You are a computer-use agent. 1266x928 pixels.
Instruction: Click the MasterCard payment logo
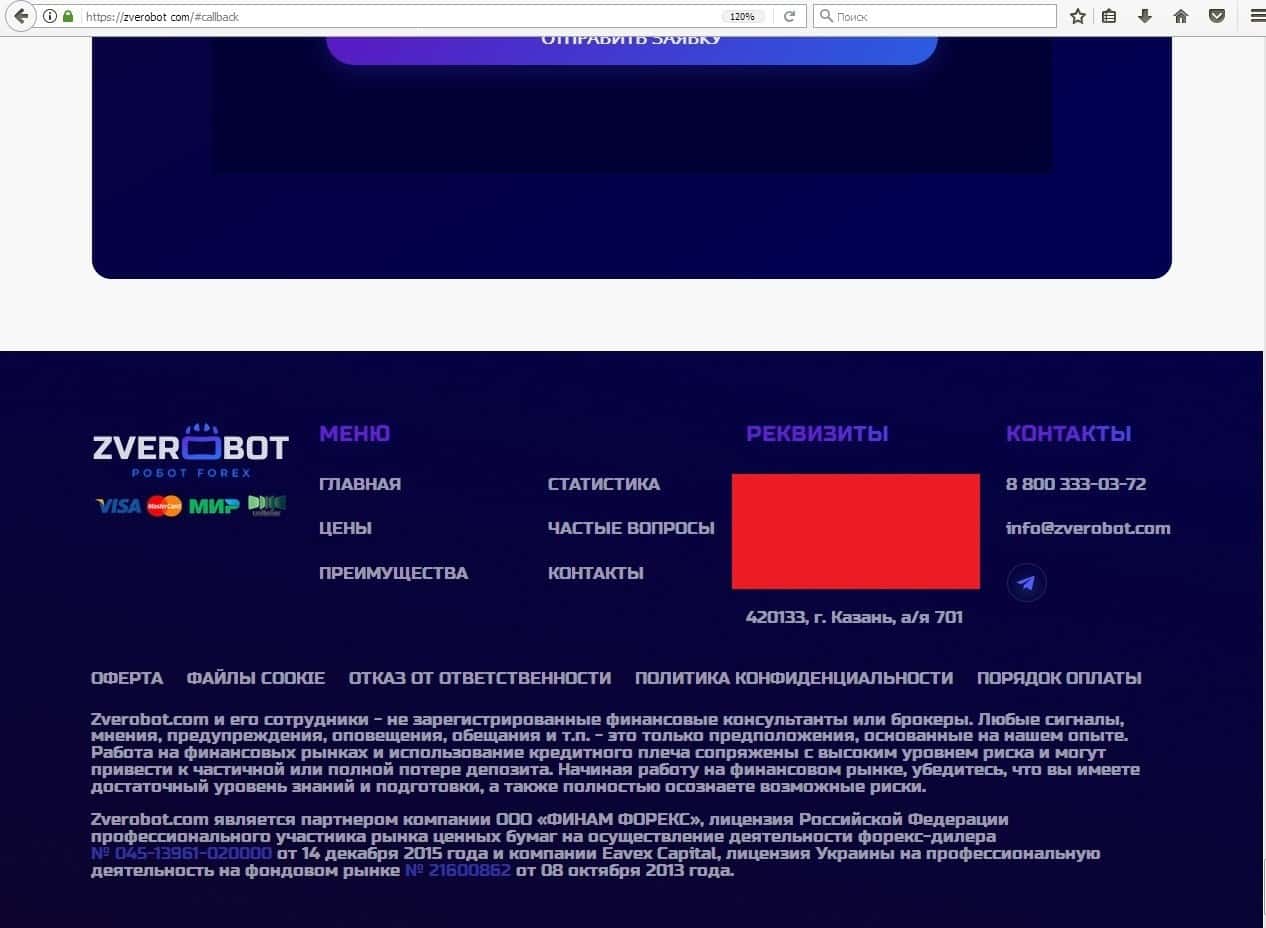tap(165, 506)
